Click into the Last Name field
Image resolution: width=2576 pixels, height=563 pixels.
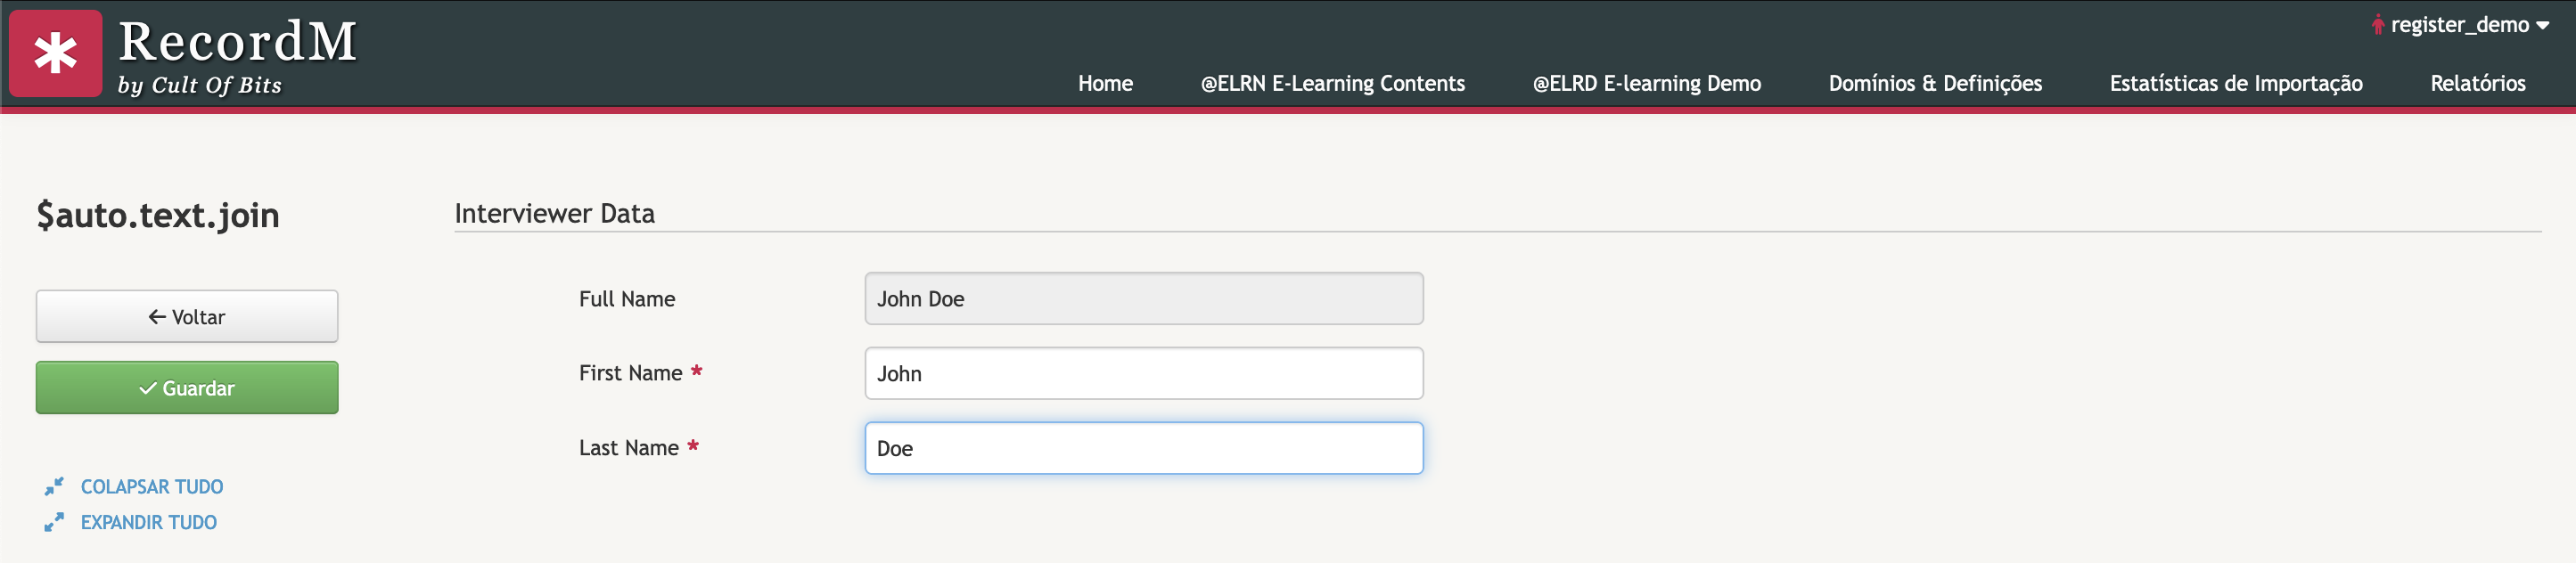(1144, 448)
